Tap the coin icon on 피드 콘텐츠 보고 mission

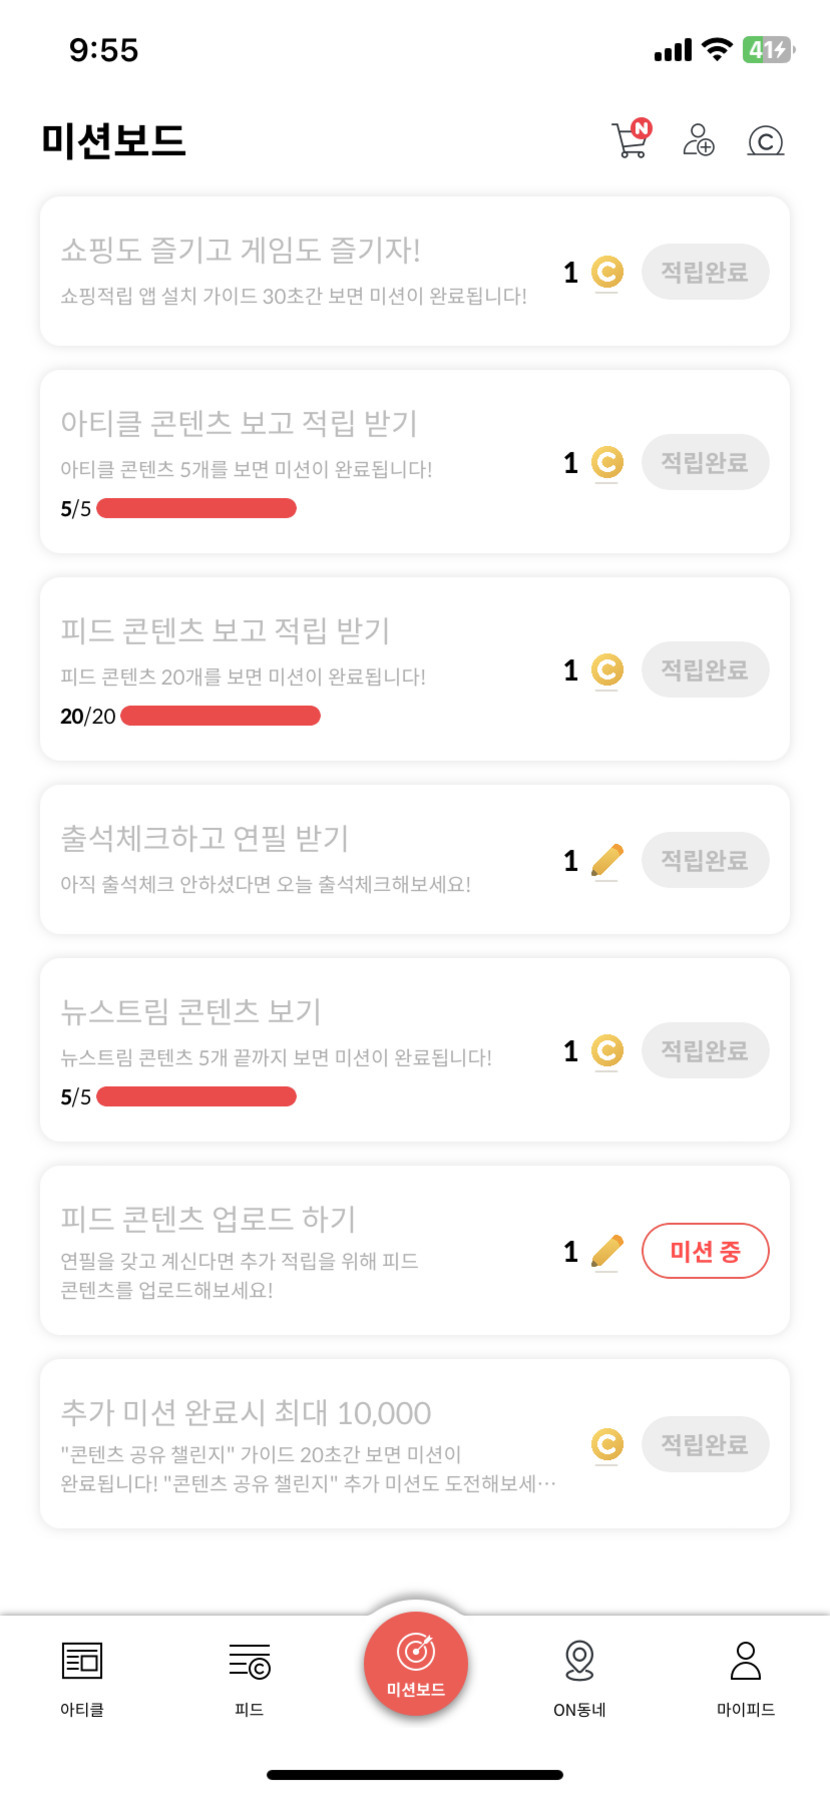(607, 670)
